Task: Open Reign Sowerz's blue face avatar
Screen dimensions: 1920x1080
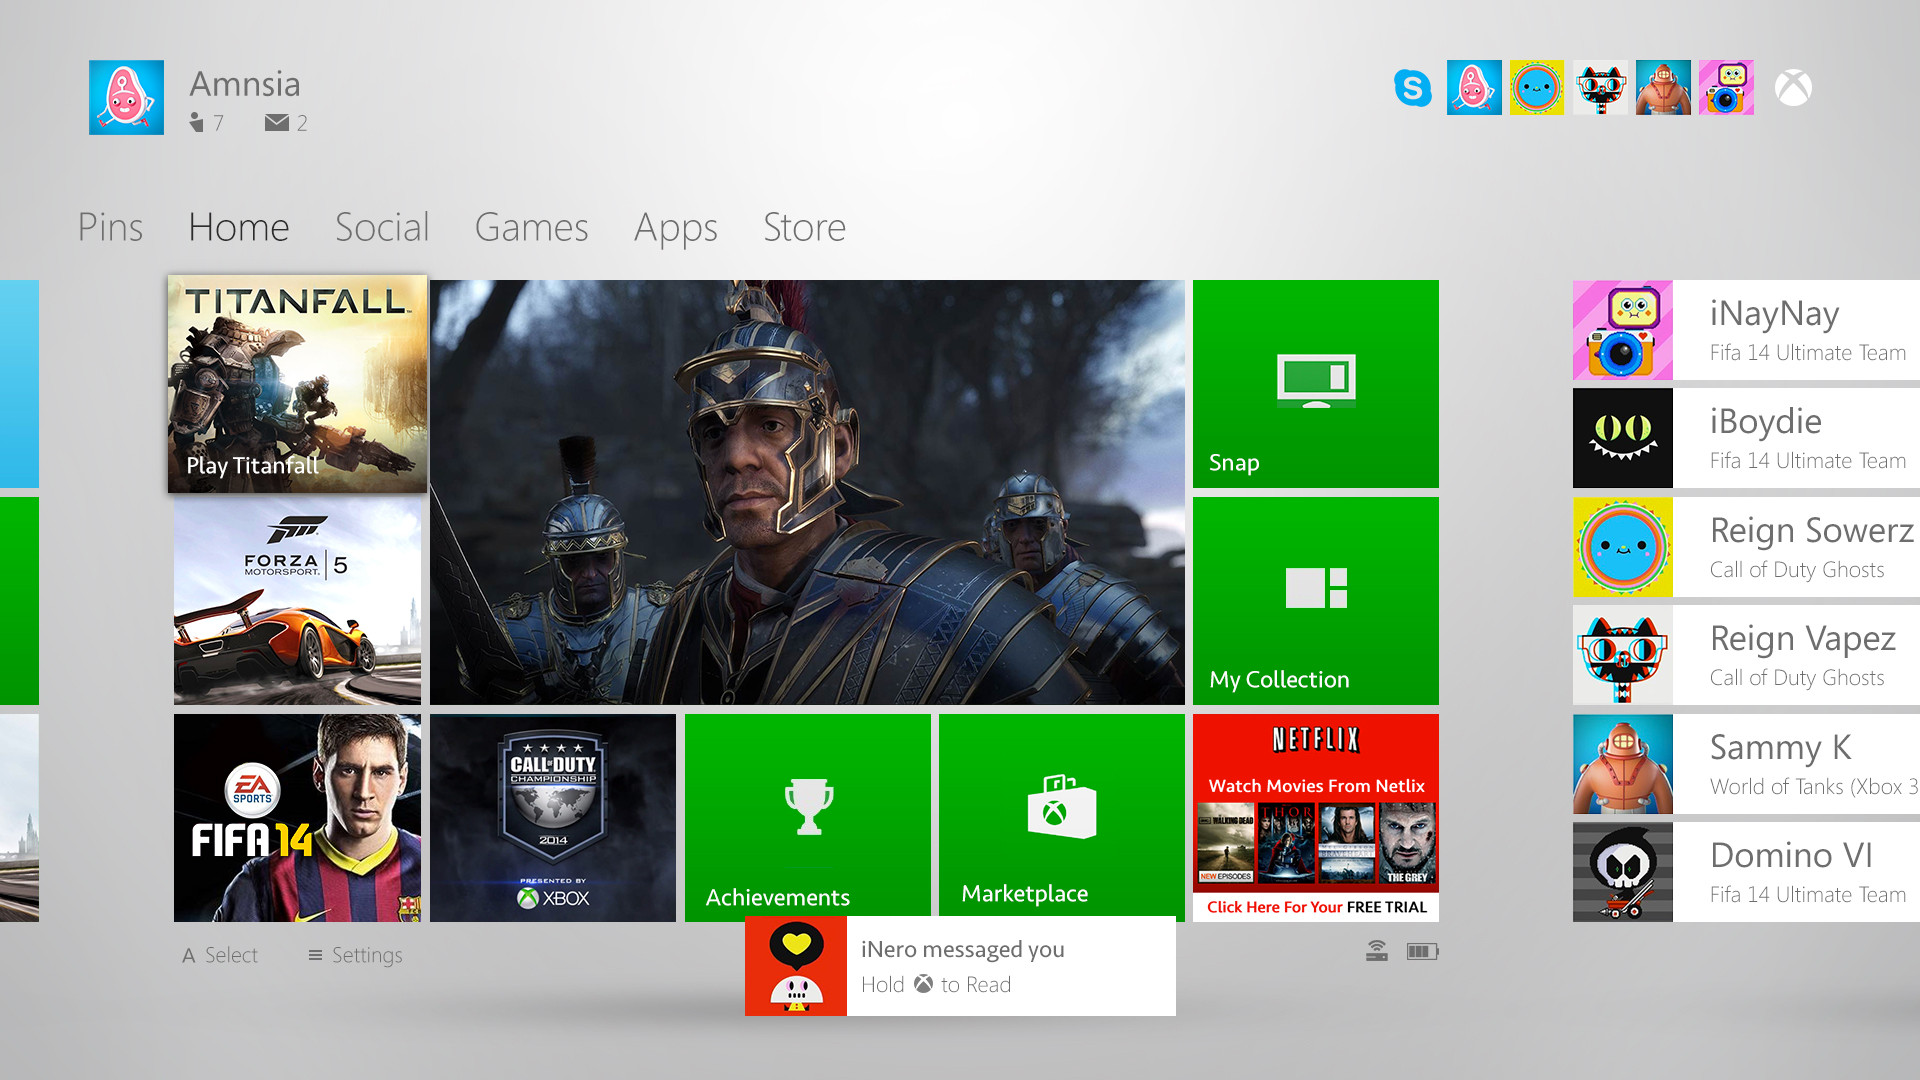Action: (1623, 547)
